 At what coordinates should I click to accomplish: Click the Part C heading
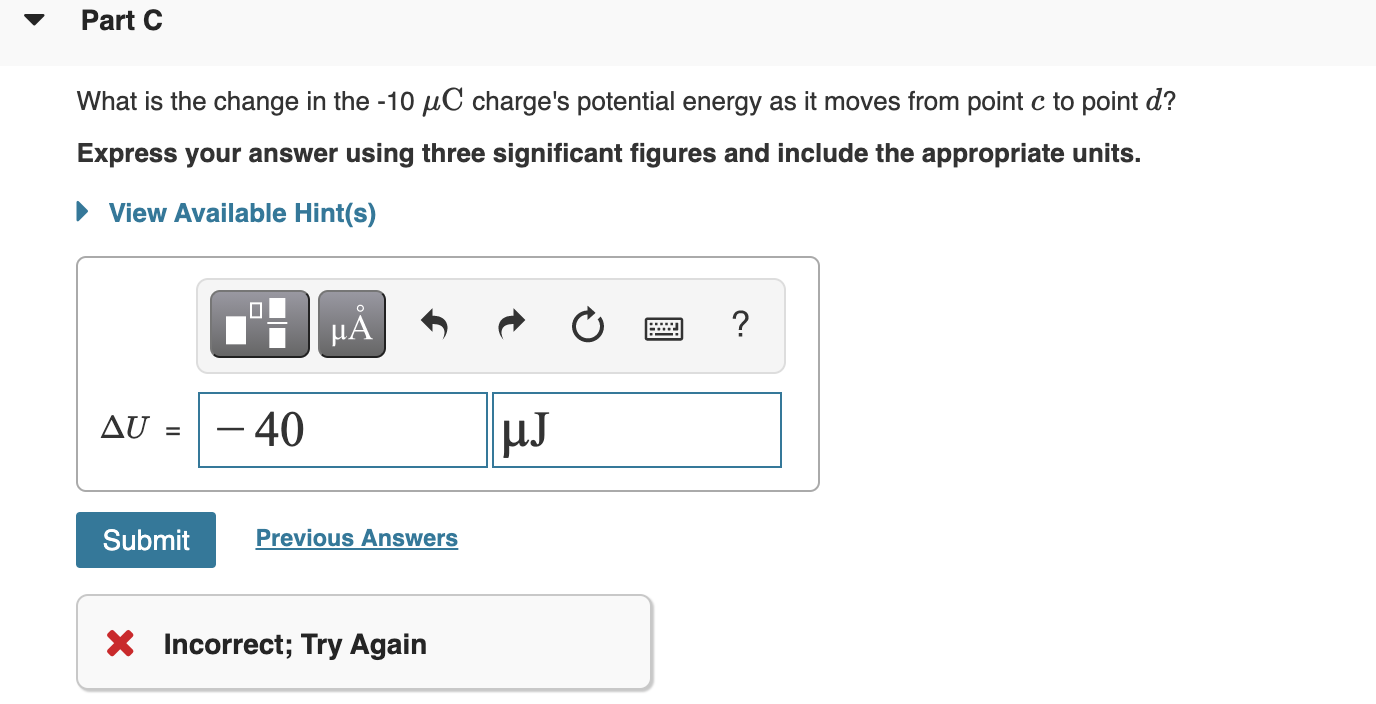pos(122,20)
